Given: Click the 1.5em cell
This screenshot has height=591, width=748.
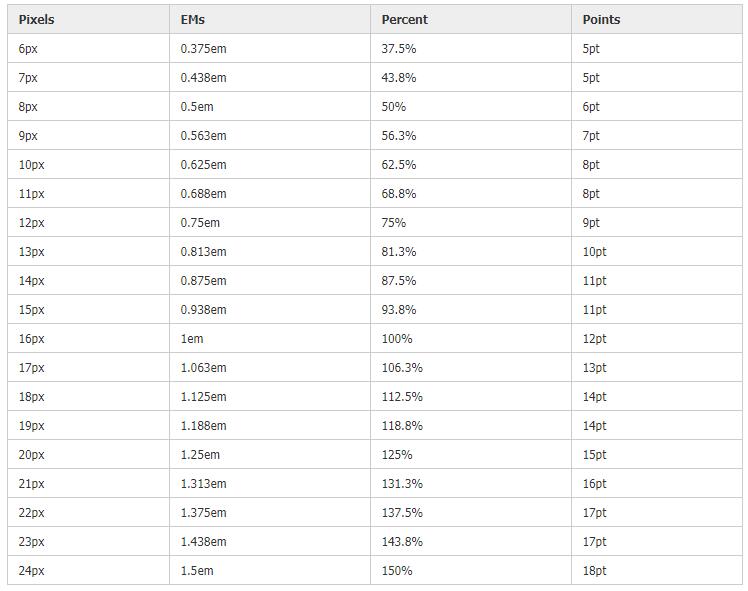Looking at the screenshot, I should [270, 570].
